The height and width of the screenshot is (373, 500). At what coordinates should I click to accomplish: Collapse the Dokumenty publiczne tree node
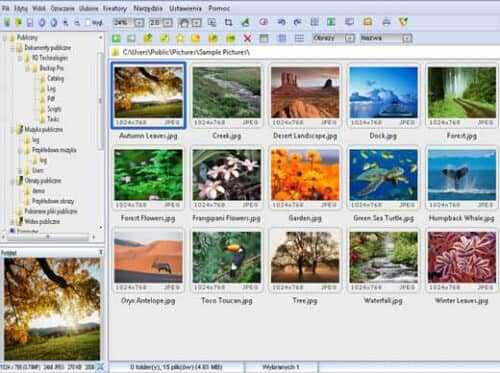12,48
